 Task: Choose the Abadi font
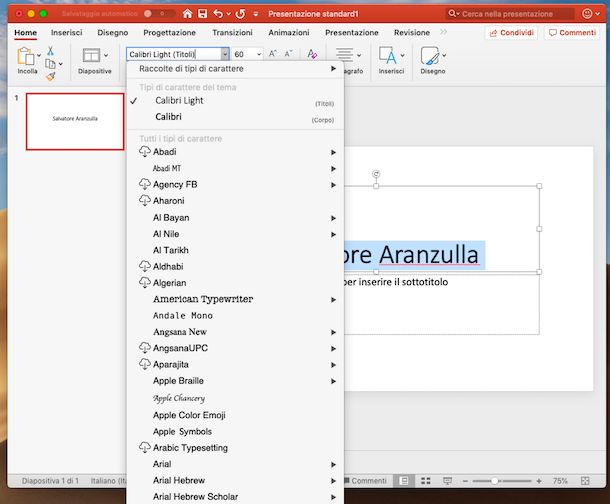tap(235, 152)
